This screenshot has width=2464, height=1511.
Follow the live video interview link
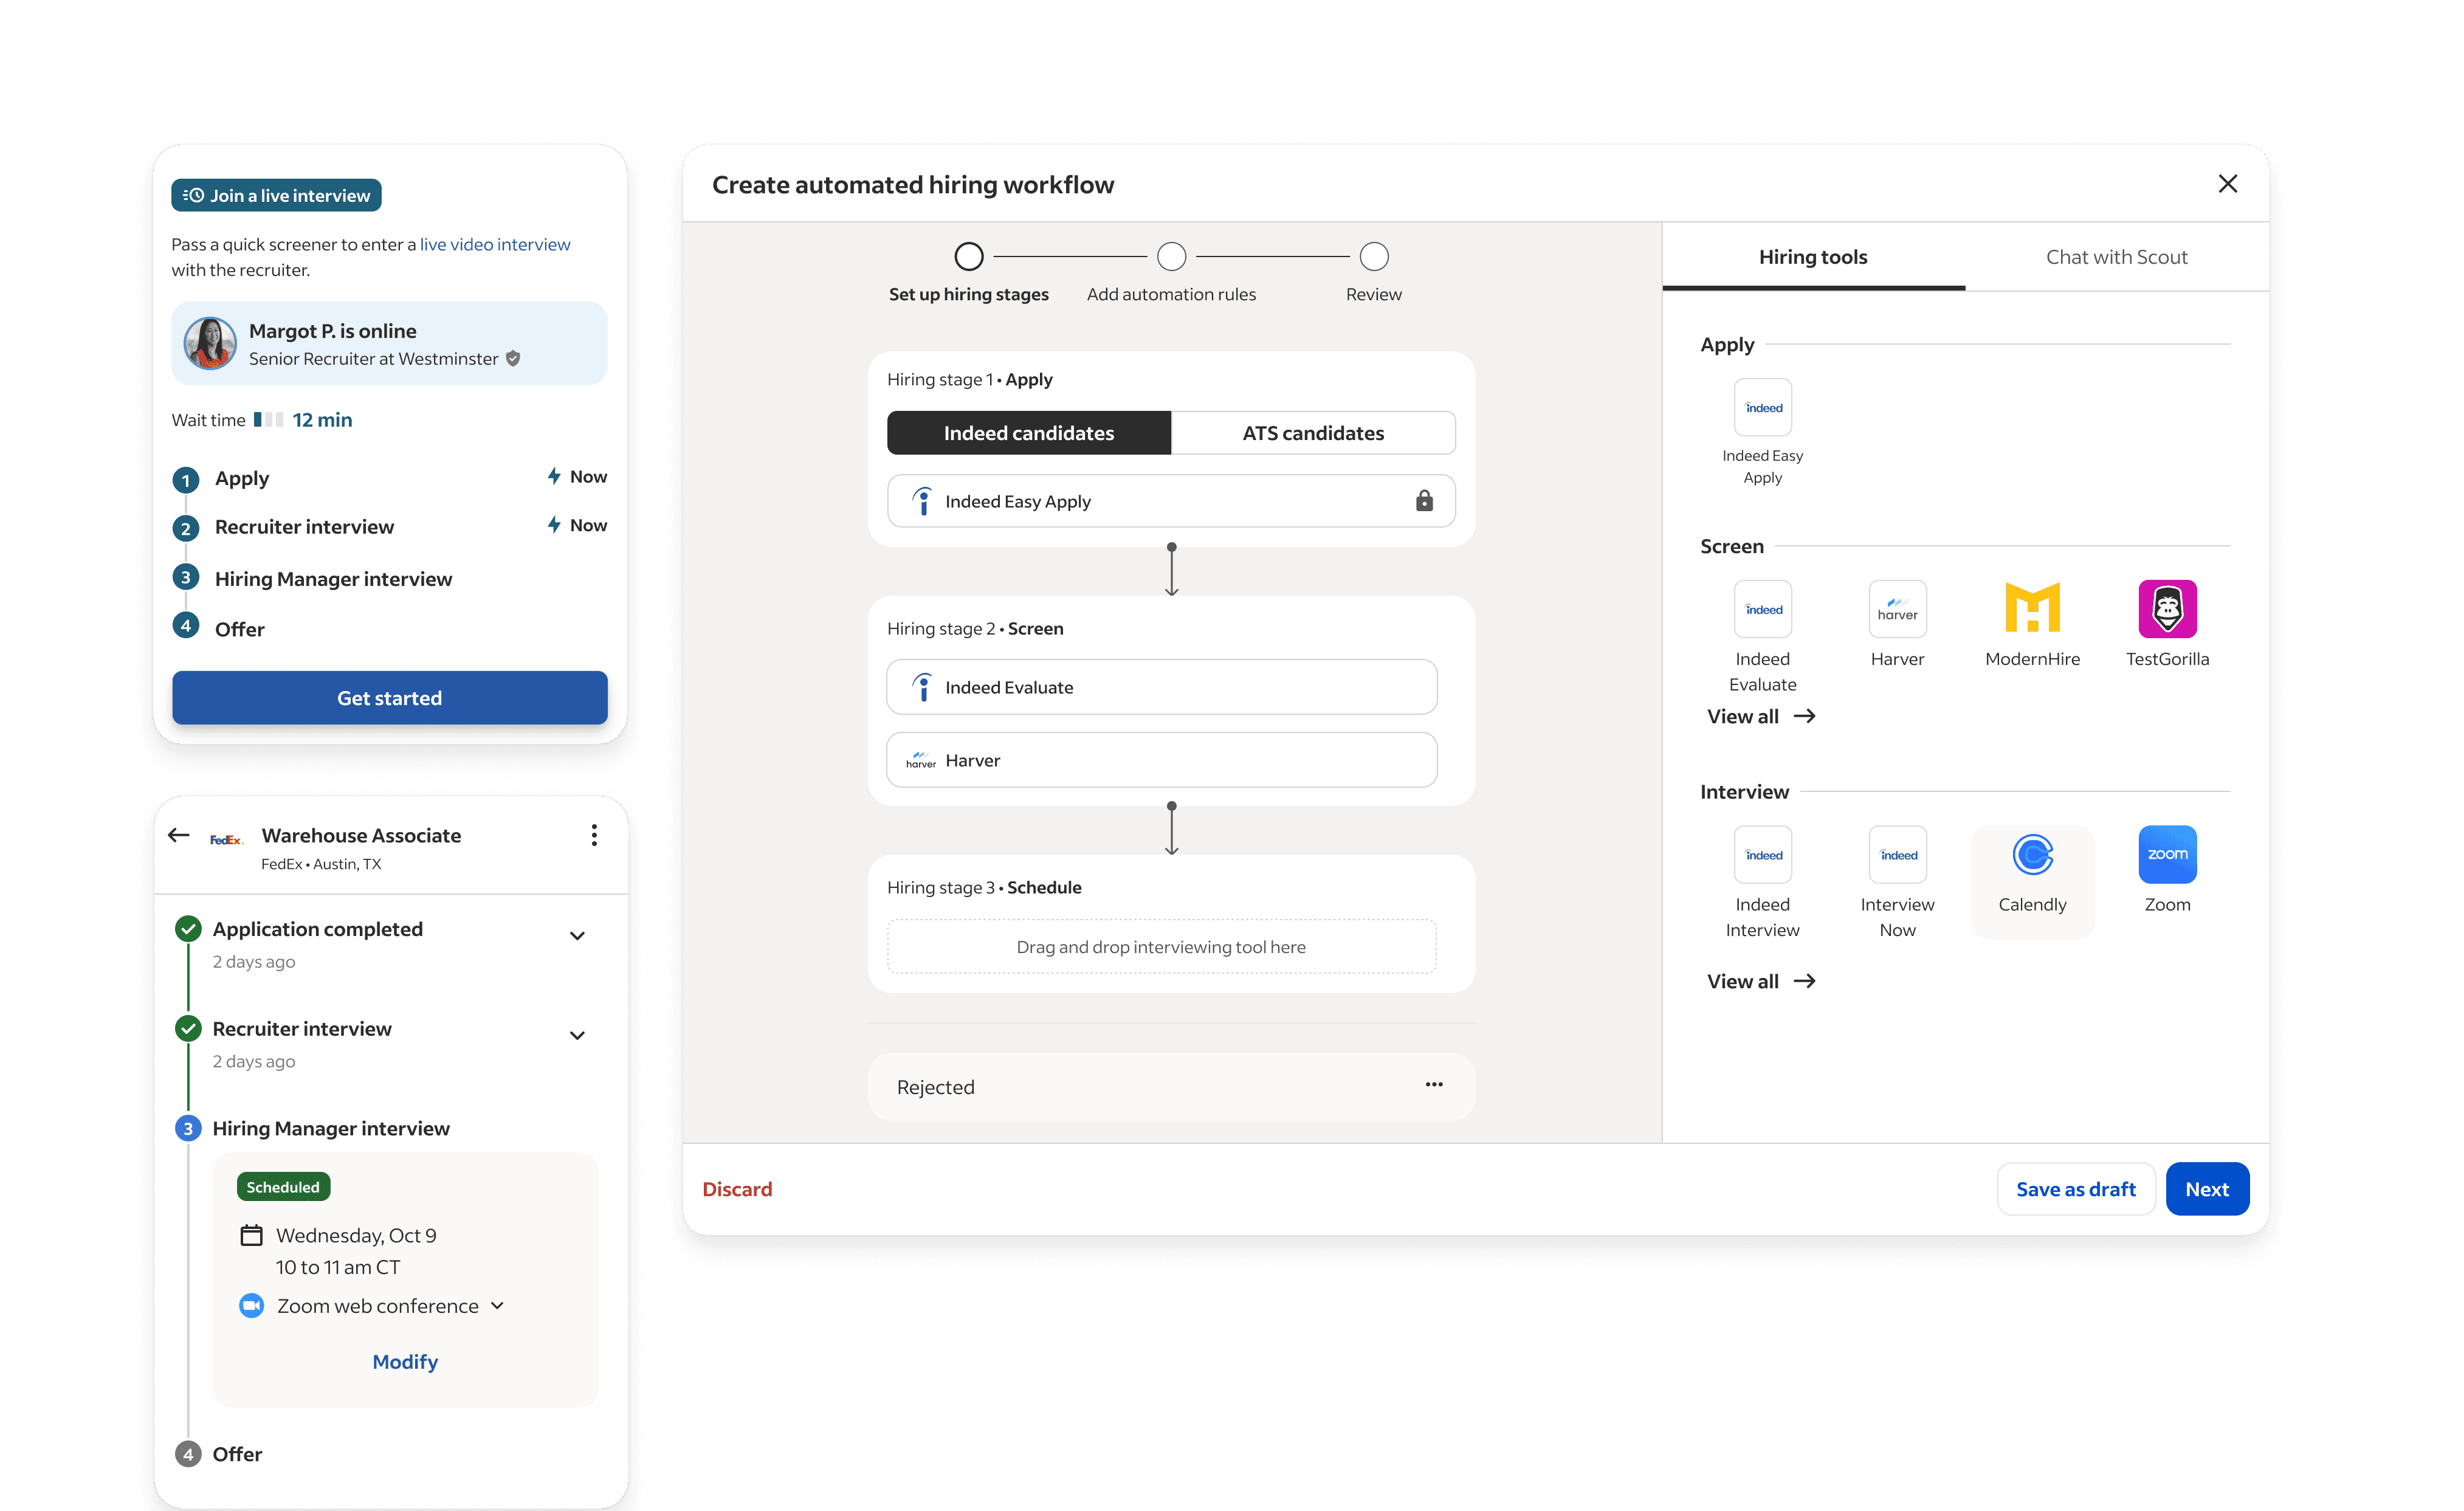(x=495, y=244)
